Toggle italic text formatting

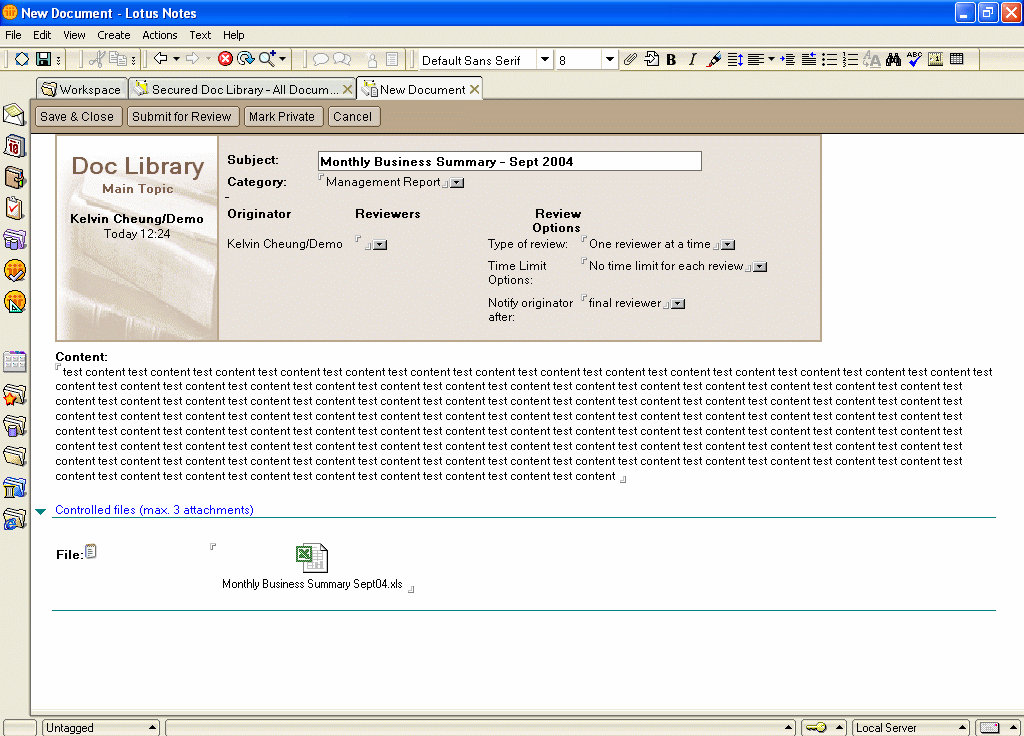tap(691, 60)
